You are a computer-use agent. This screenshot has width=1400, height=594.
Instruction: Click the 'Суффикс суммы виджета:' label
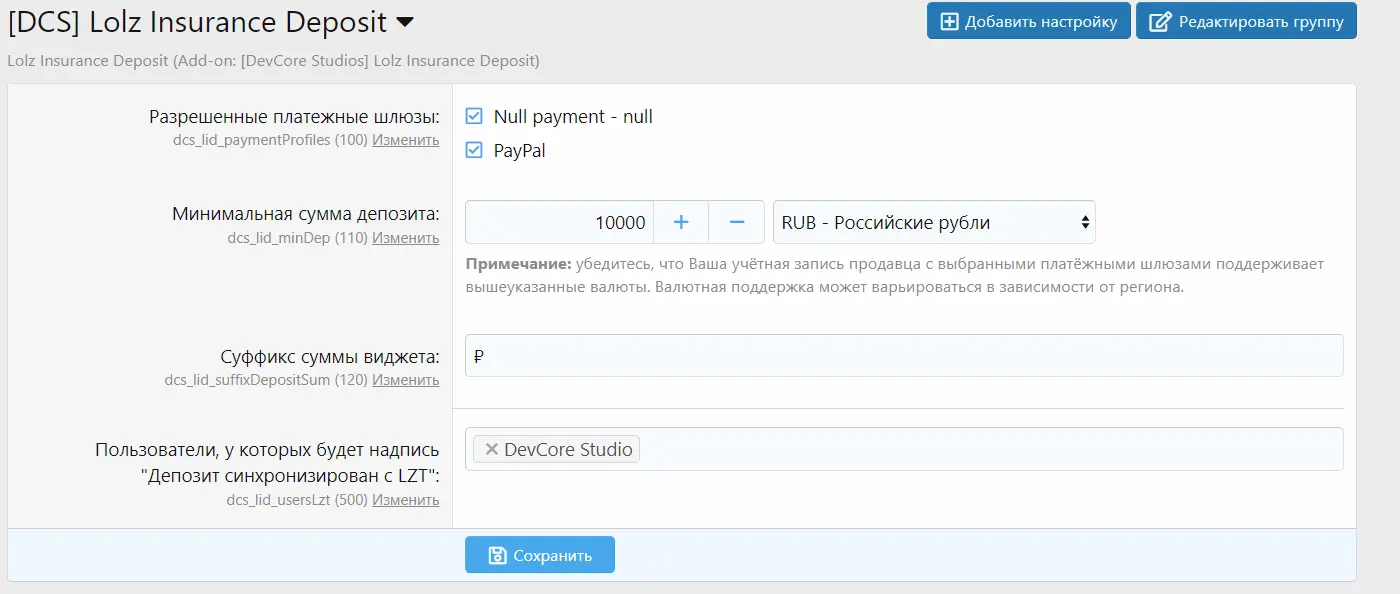tap(330, 357)
